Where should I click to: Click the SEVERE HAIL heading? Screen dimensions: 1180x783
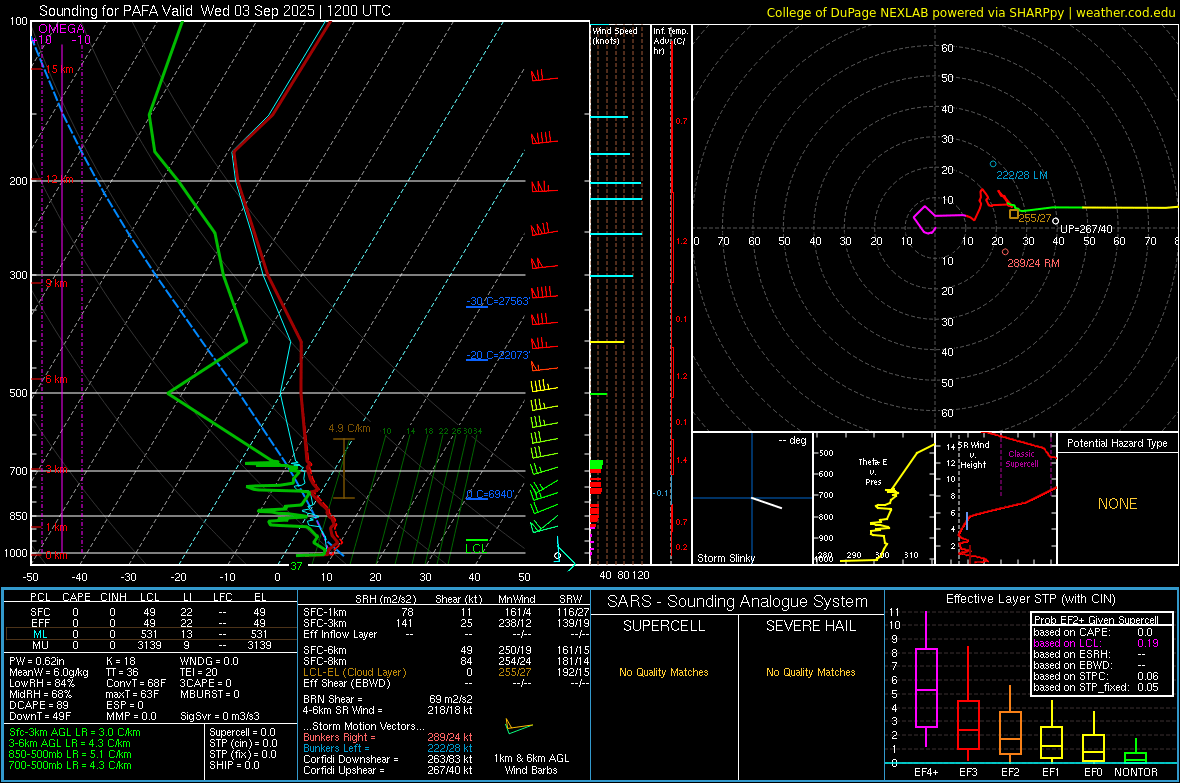coord(810,626)
